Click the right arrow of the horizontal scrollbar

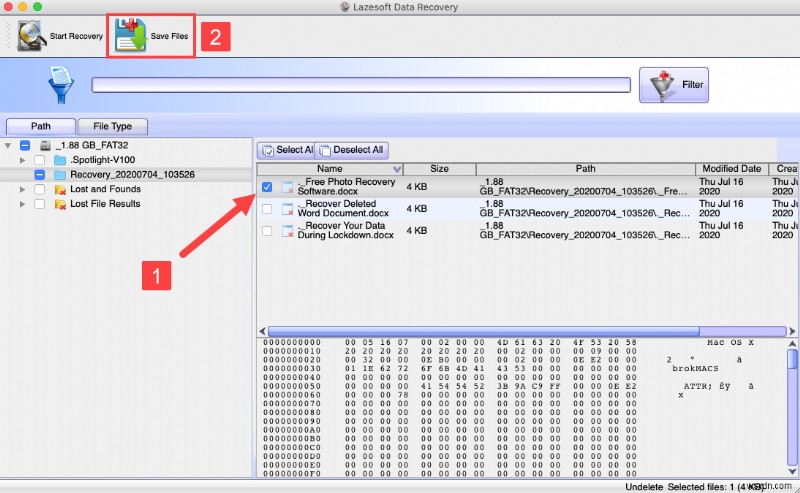point(792,331)
